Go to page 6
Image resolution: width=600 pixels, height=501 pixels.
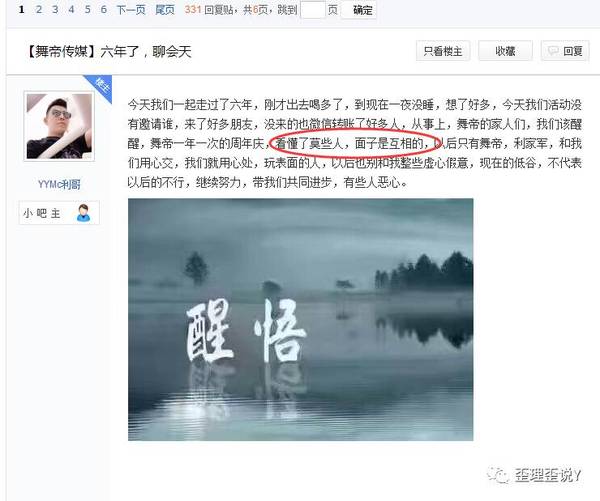pos(104,10)
